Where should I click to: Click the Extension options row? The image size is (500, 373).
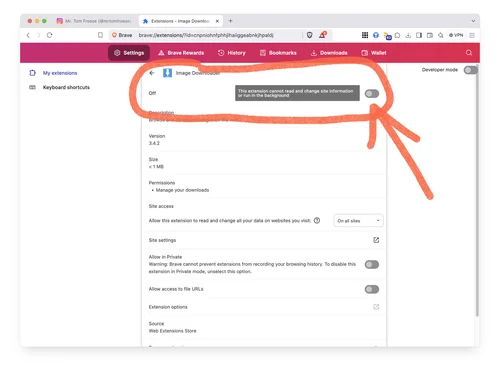coord(264,307)
